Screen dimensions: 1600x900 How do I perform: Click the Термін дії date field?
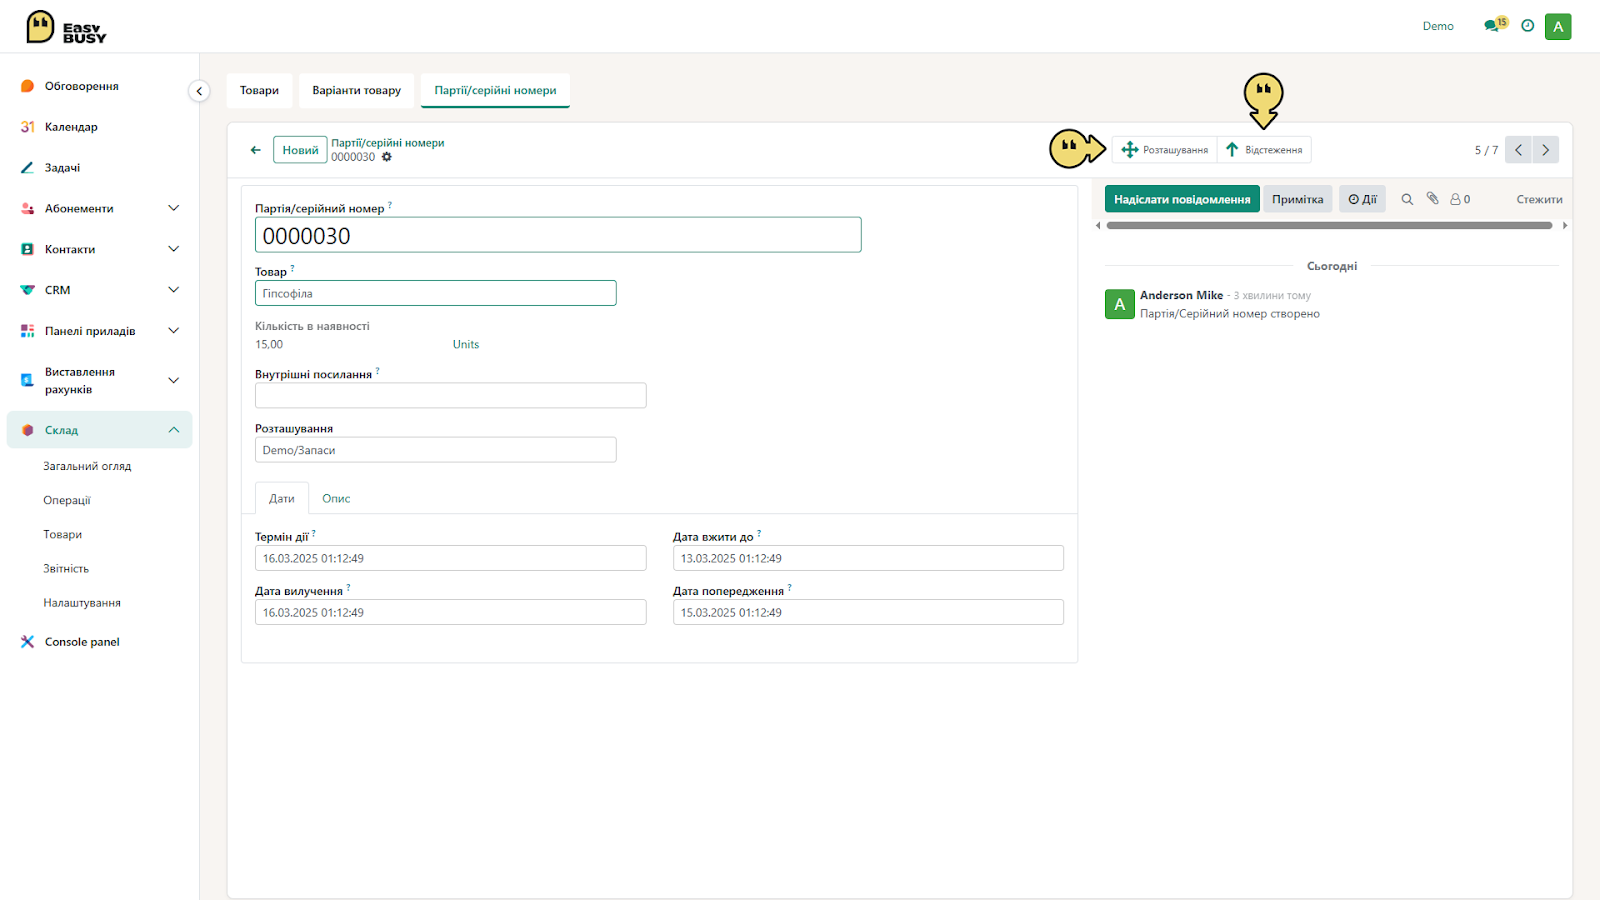tap(451, 558)
